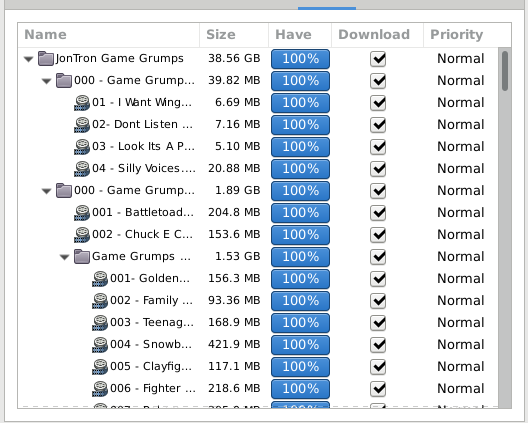Sort files by the Name column header
The width and height of the screenshot is (528, 423).
pos(109,35)
